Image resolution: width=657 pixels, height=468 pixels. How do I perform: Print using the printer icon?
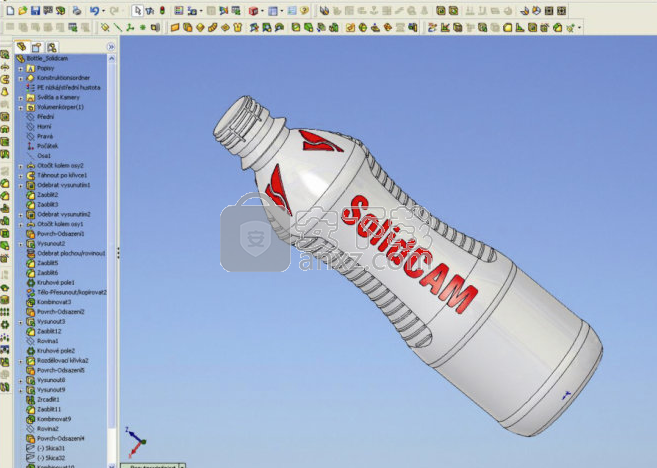pos(76,10)
